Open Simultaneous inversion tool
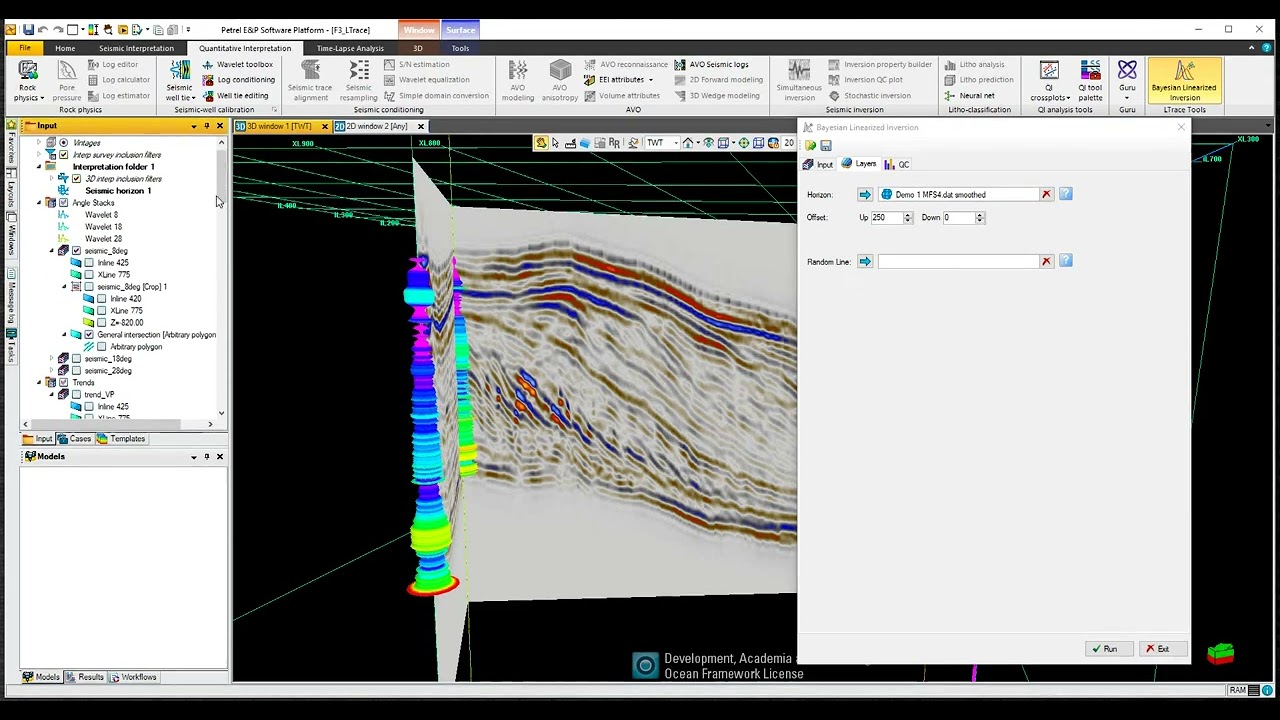This screenshot has width=1280, height=720. click(799, 80)
